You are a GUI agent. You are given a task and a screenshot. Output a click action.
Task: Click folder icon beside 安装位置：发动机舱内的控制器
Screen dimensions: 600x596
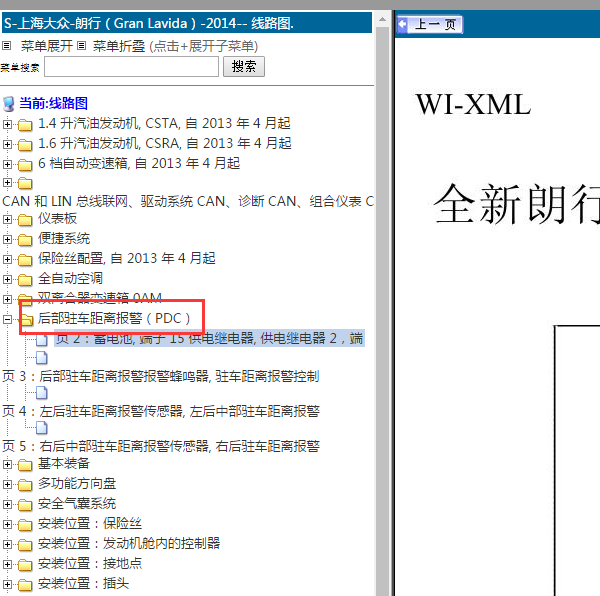click(25, 545)
